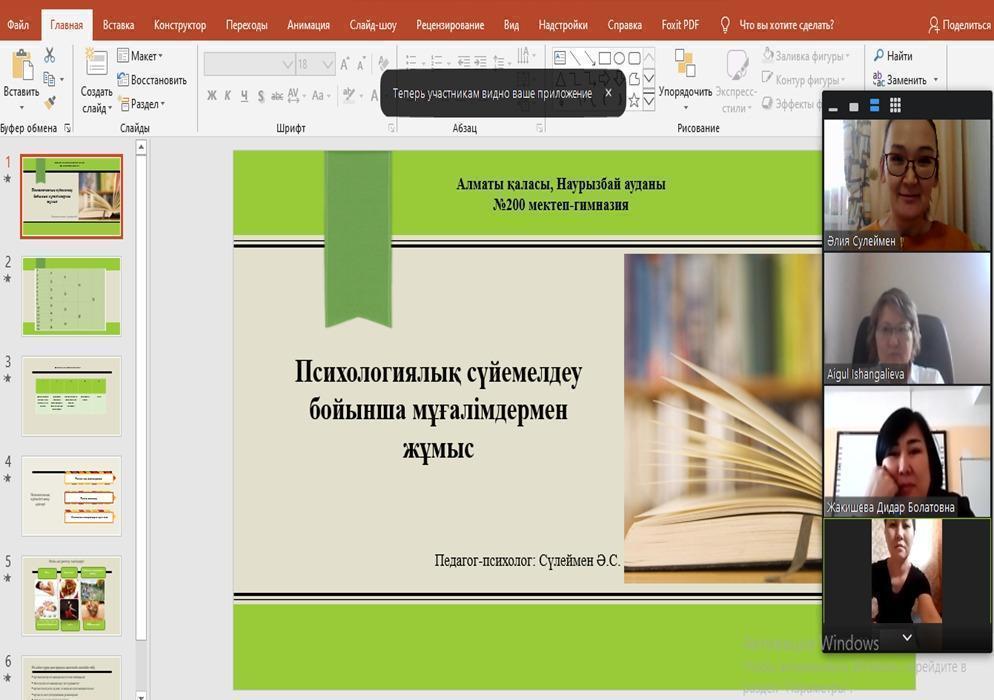Open the font size dropdown
The height and width of the screenshot is (700, 994).
(328, 65)
